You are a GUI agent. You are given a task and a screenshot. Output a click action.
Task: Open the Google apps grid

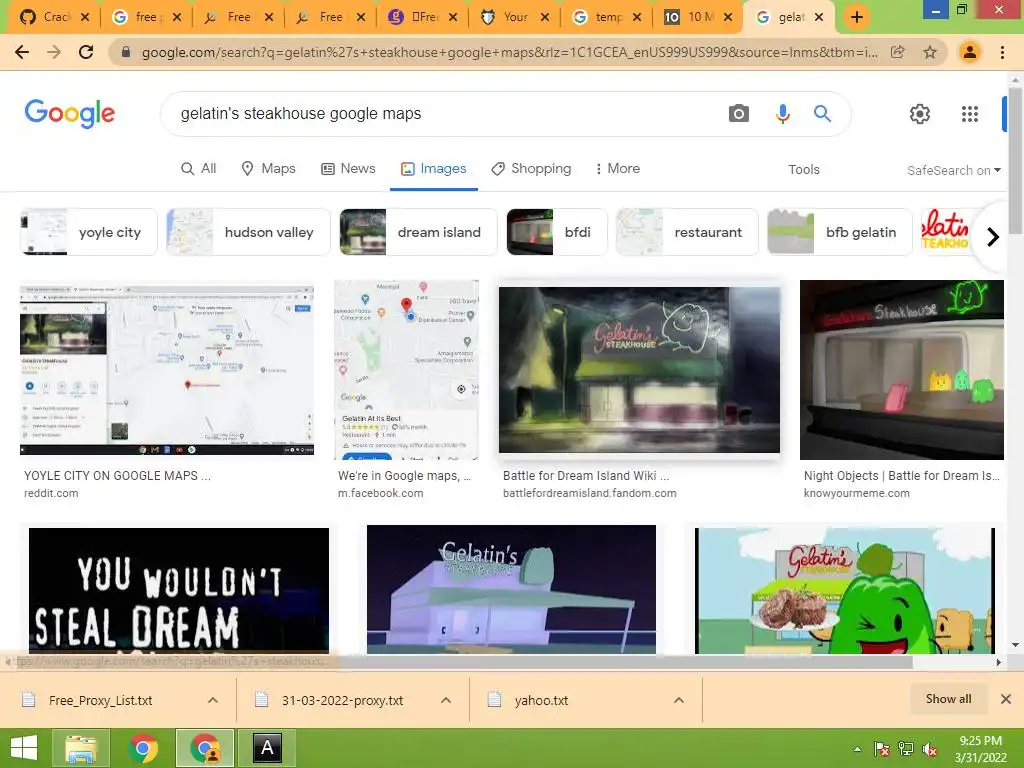(970, 114)
